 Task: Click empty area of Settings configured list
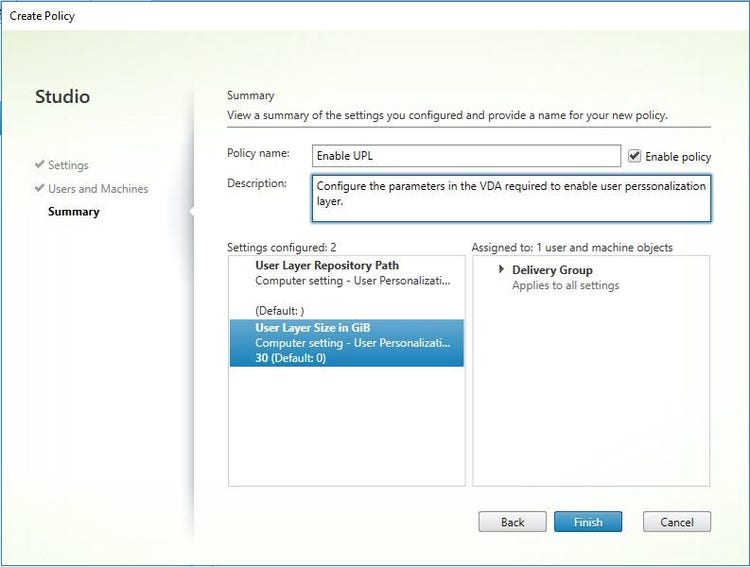347,426
